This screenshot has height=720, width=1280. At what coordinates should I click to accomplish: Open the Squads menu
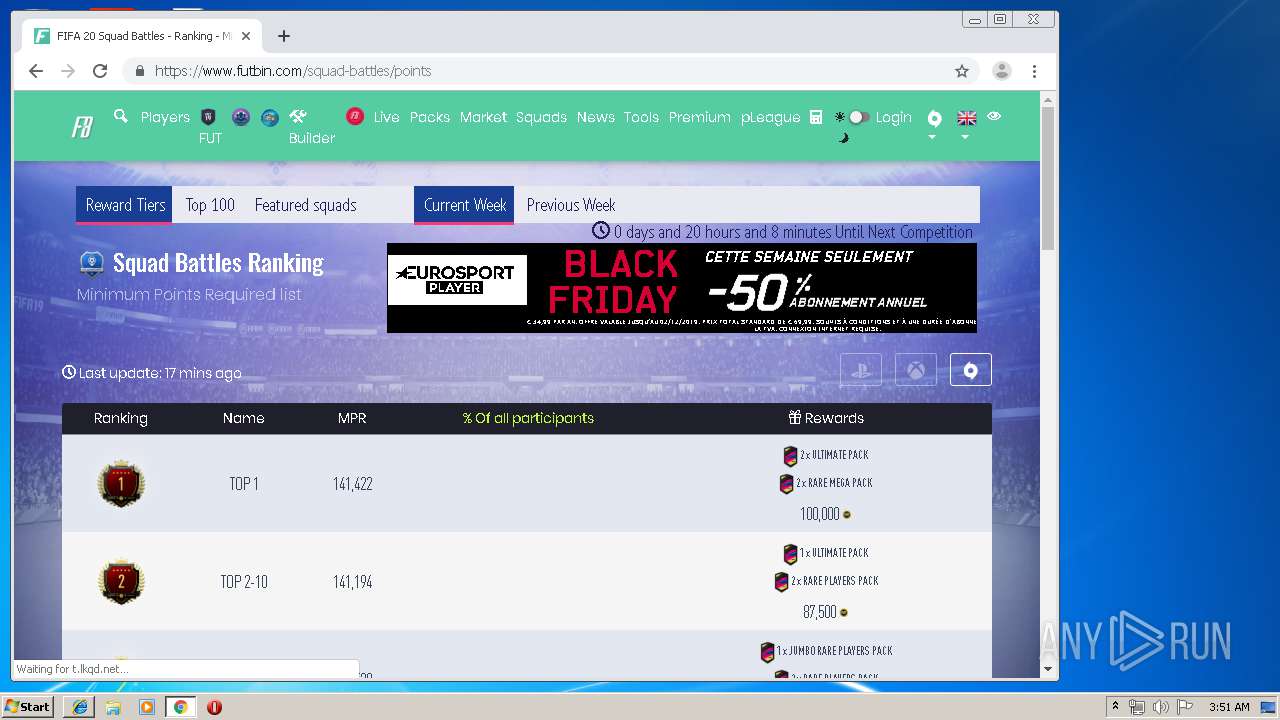pyautogui.click(x=541, y=117)
